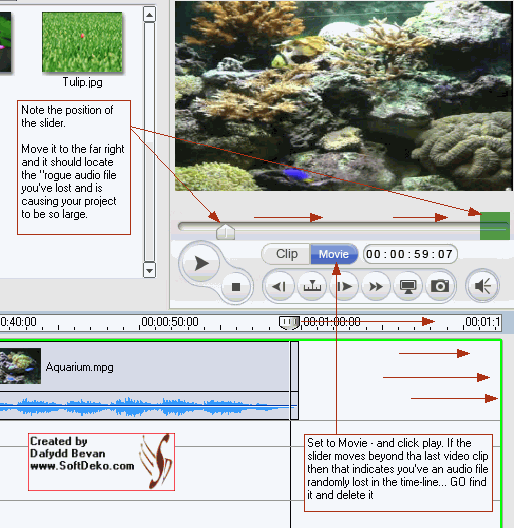Click the timecode field 00:00:59:07
514x528 pixels.
click(410, 254)
